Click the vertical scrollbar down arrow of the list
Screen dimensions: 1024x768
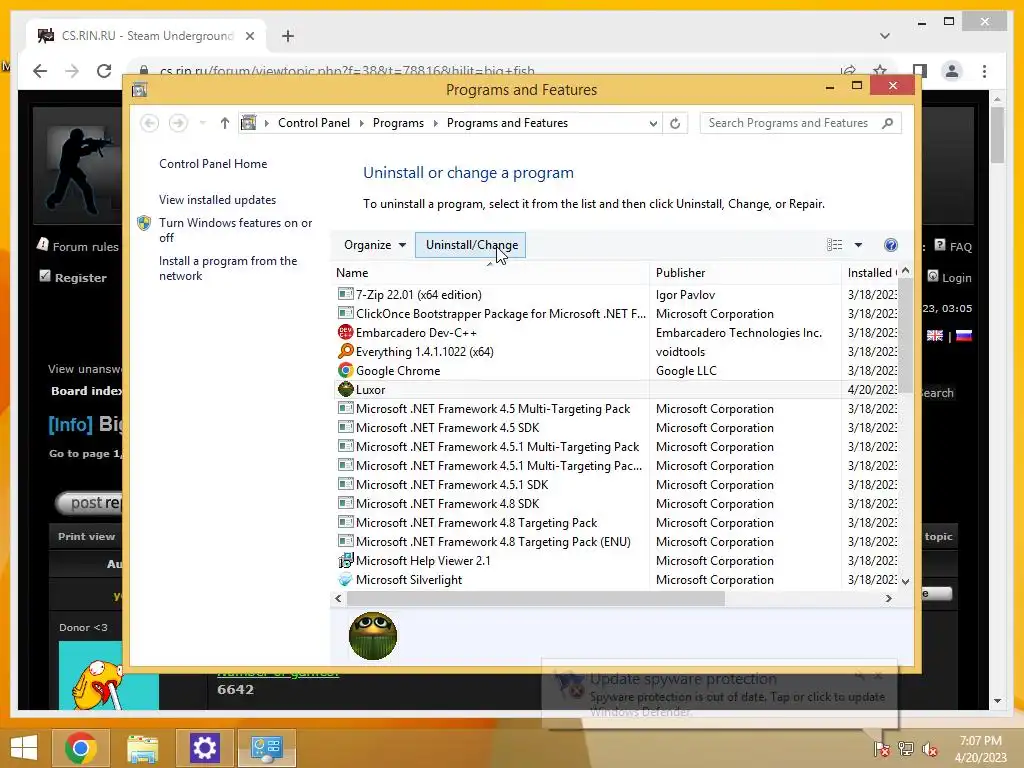point(906,581)
